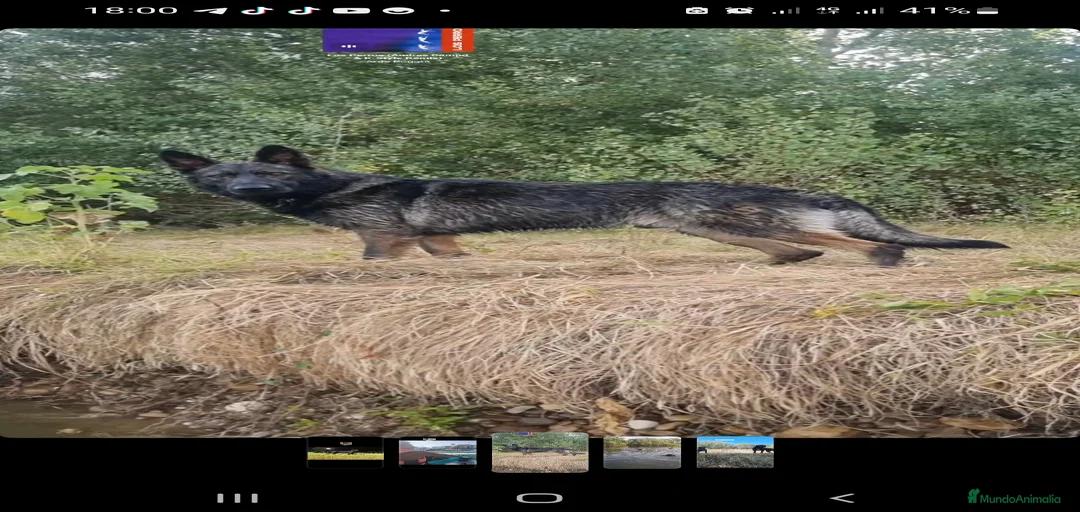The width and height of the screenshot is (1080, 512).
Task: Tap the battery indicator in status bar
Action: [x=987, y=10]
